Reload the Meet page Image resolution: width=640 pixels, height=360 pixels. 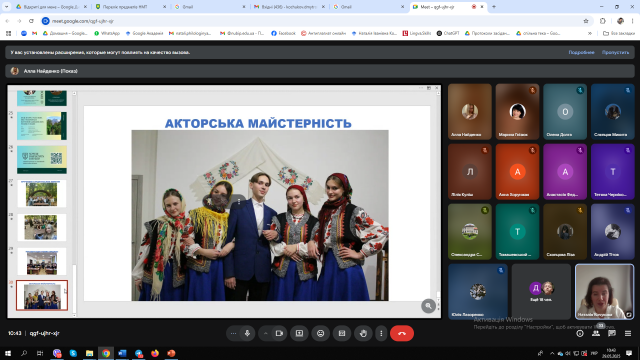(31, 21)
